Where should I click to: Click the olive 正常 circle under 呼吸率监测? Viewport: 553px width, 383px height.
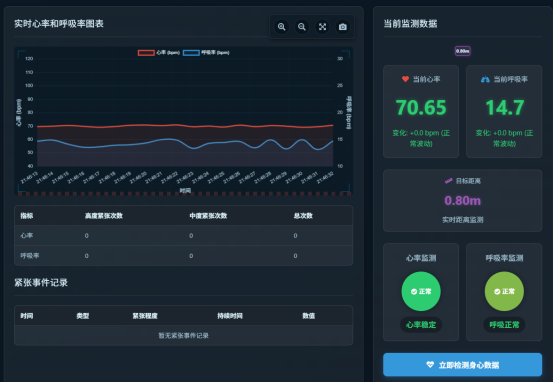pos(504,291)
